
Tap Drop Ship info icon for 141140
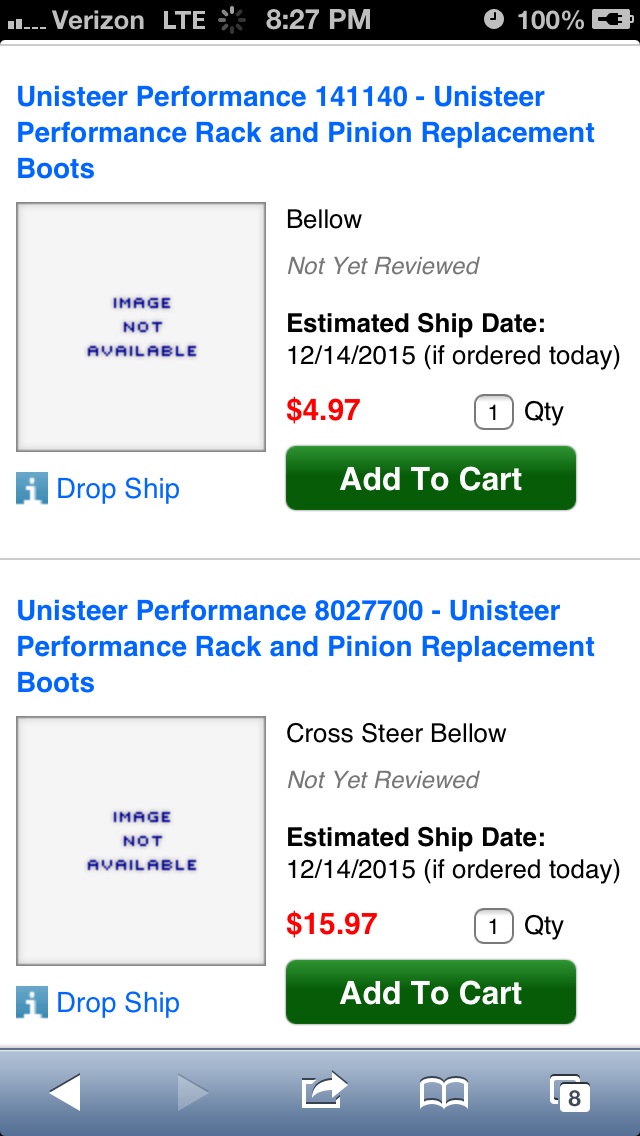pyautogui.click(x=32, y=488)
